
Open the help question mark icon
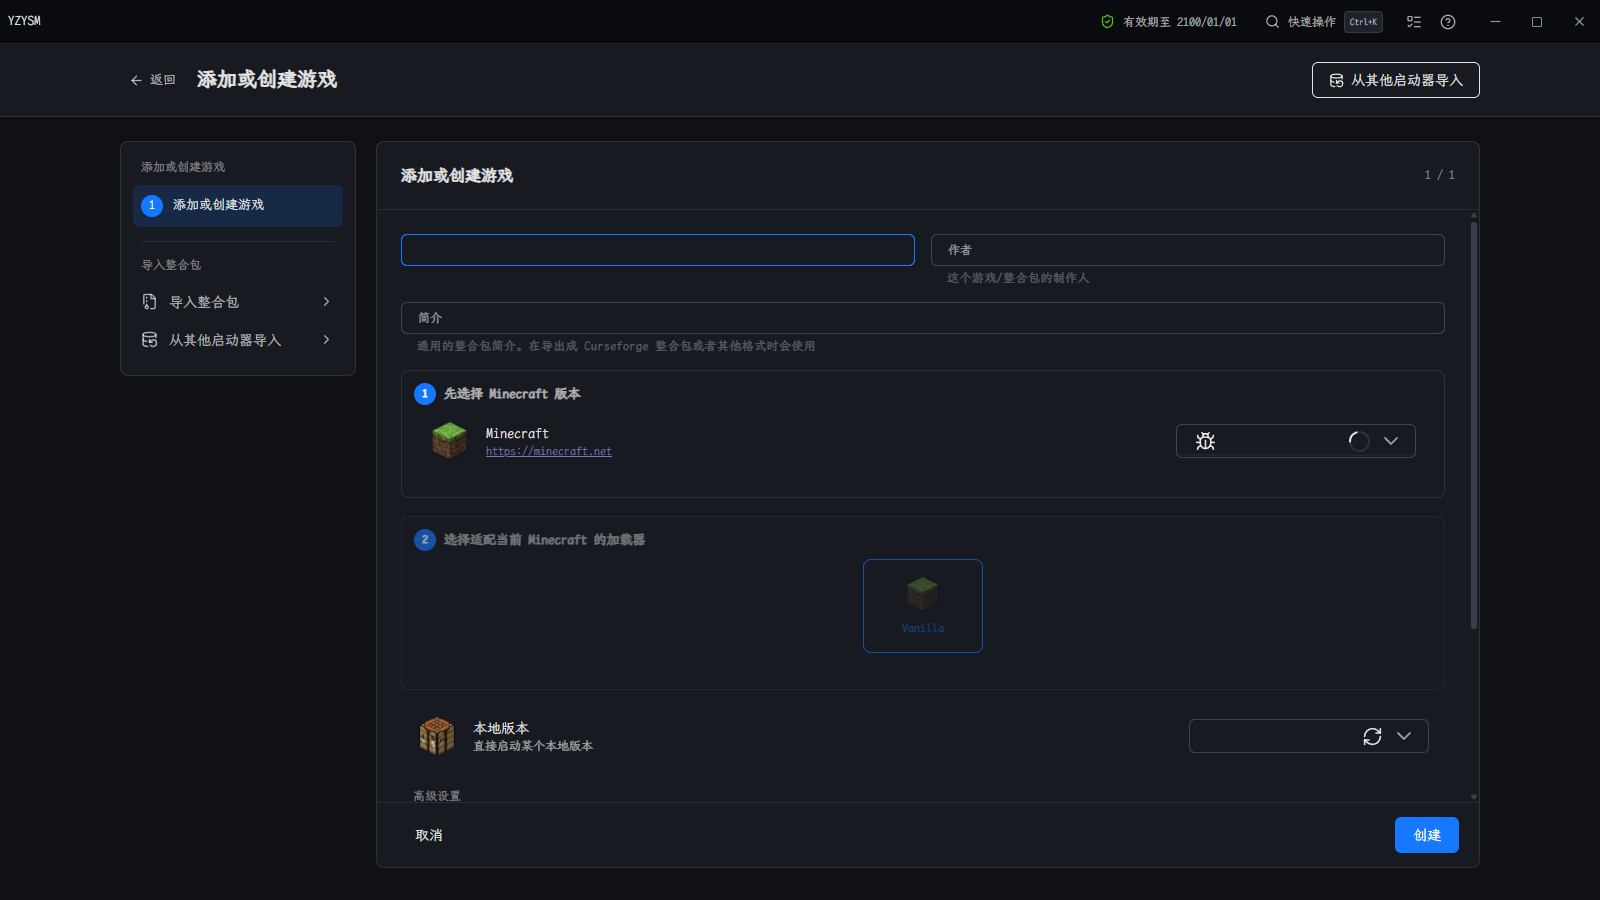[x=1448, y=22]
